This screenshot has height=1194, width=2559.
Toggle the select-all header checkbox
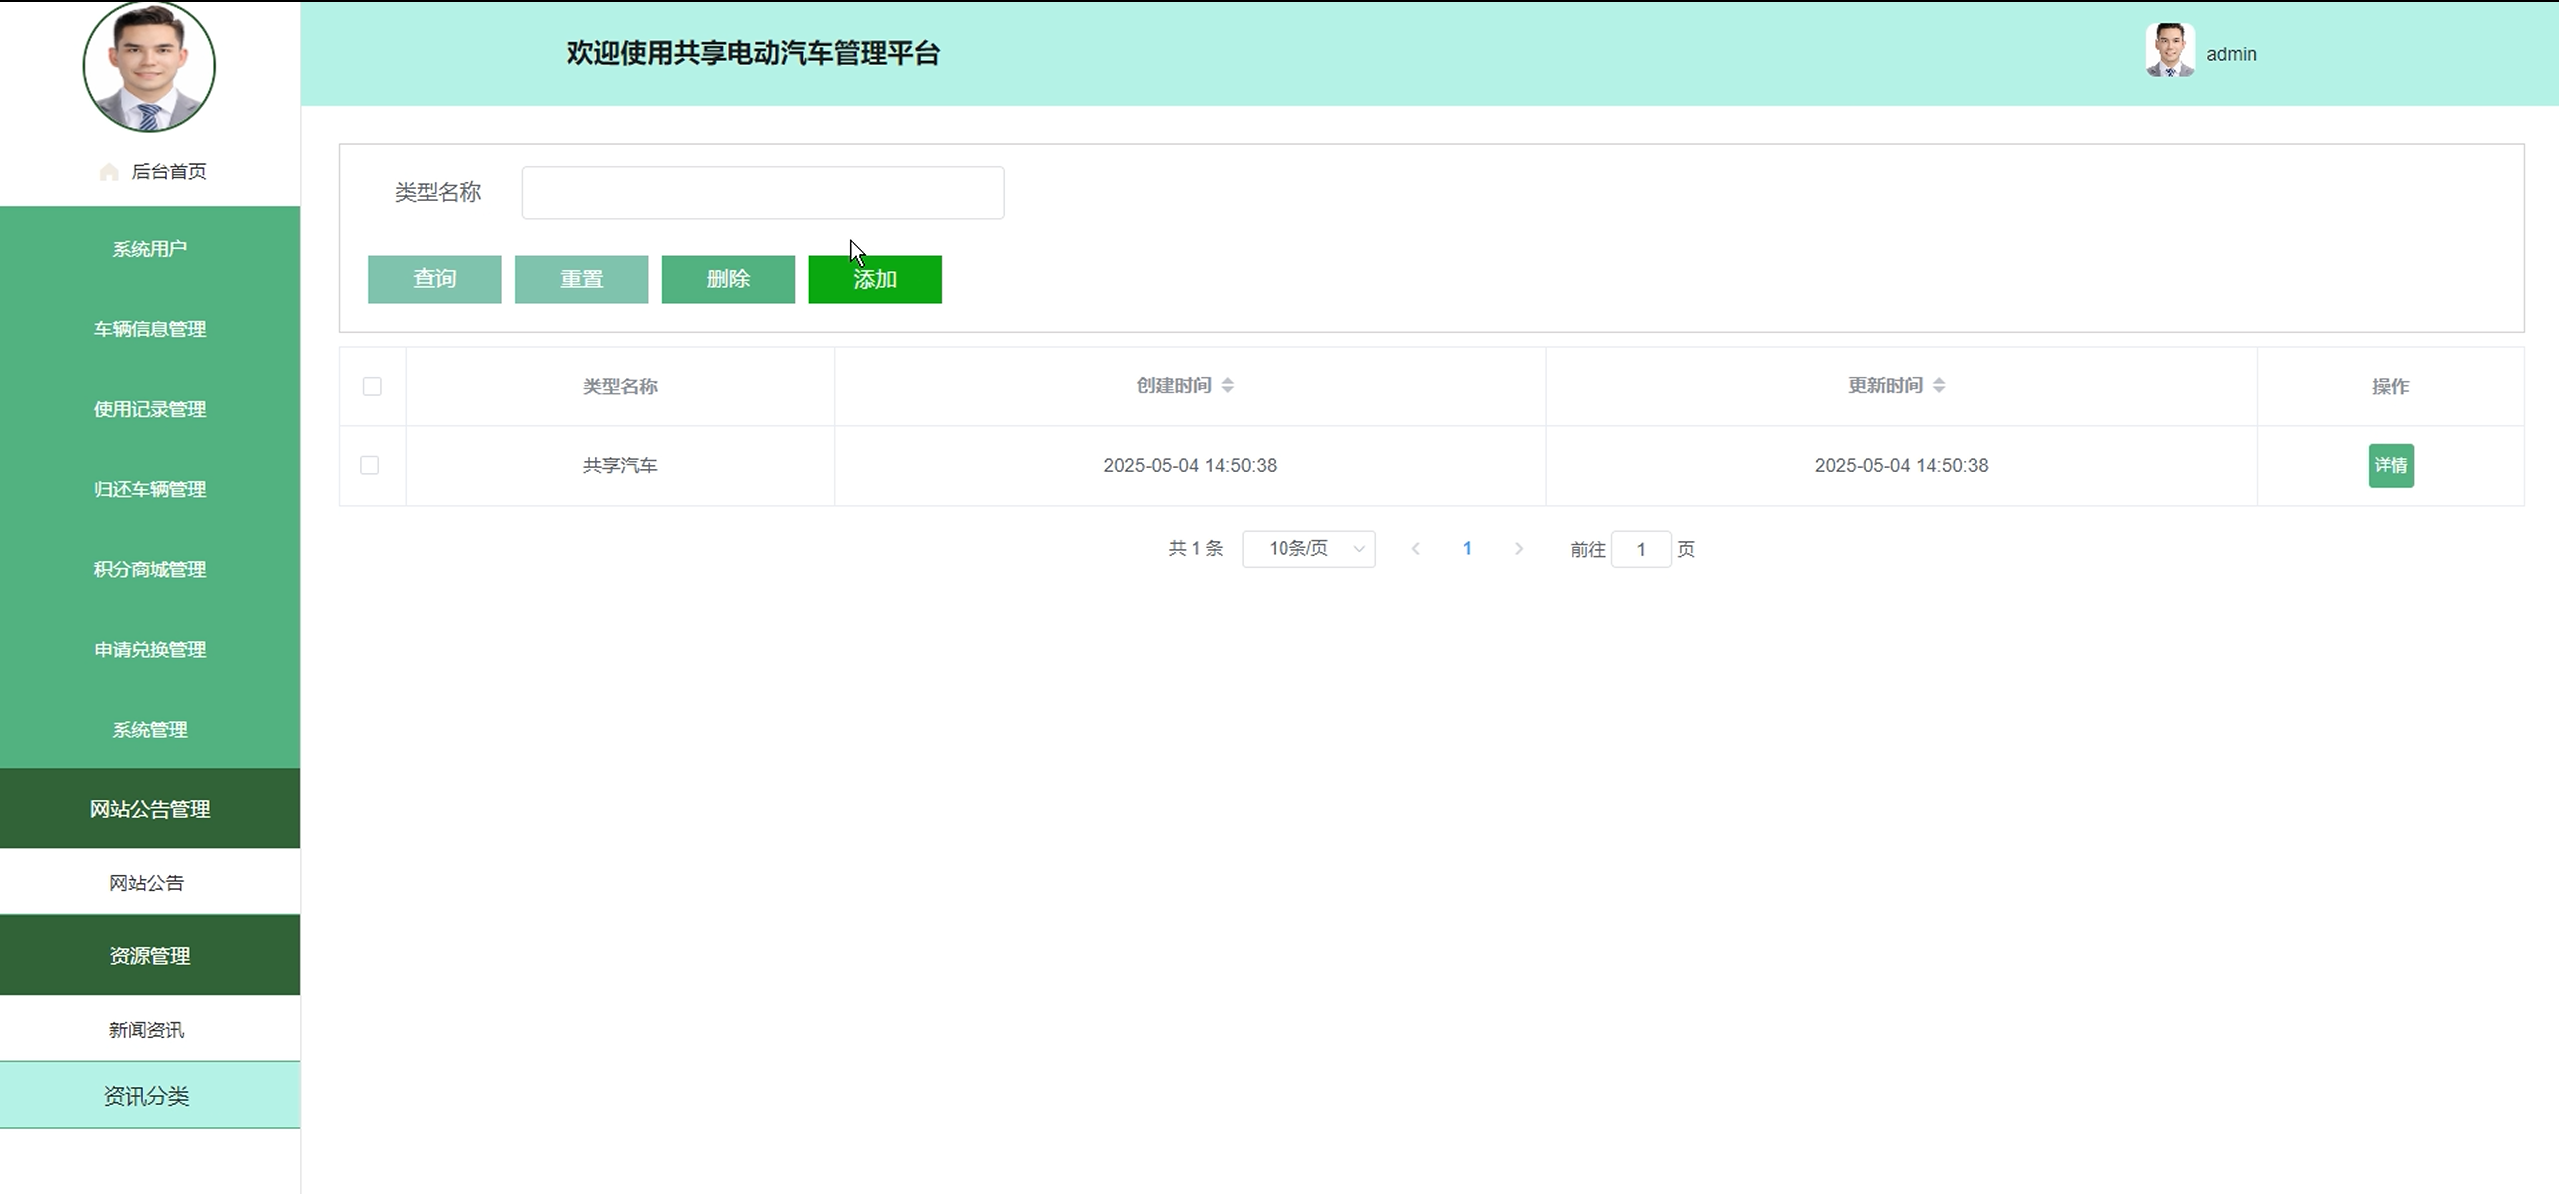372,387
